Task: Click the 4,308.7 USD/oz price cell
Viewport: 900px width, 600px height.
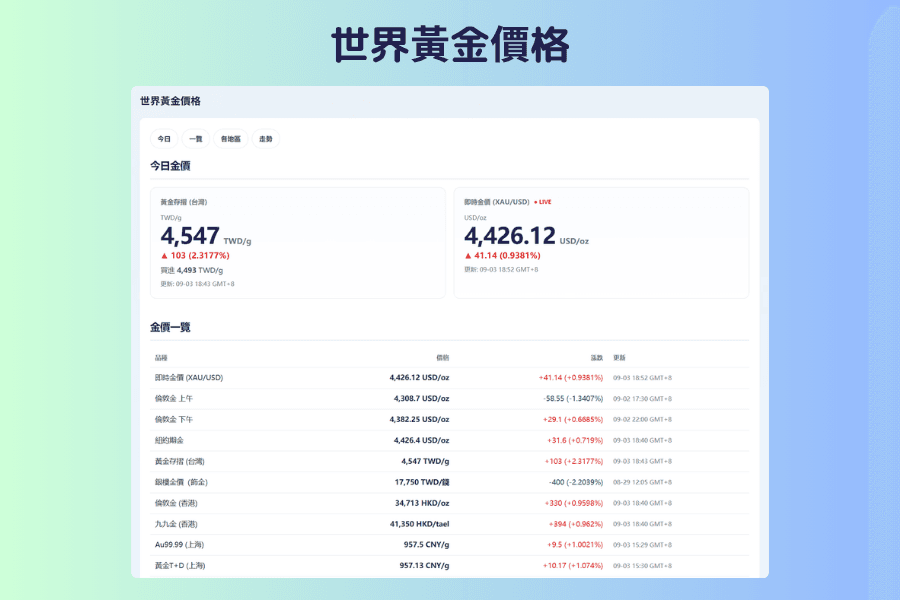Action: tap(421, 398)
